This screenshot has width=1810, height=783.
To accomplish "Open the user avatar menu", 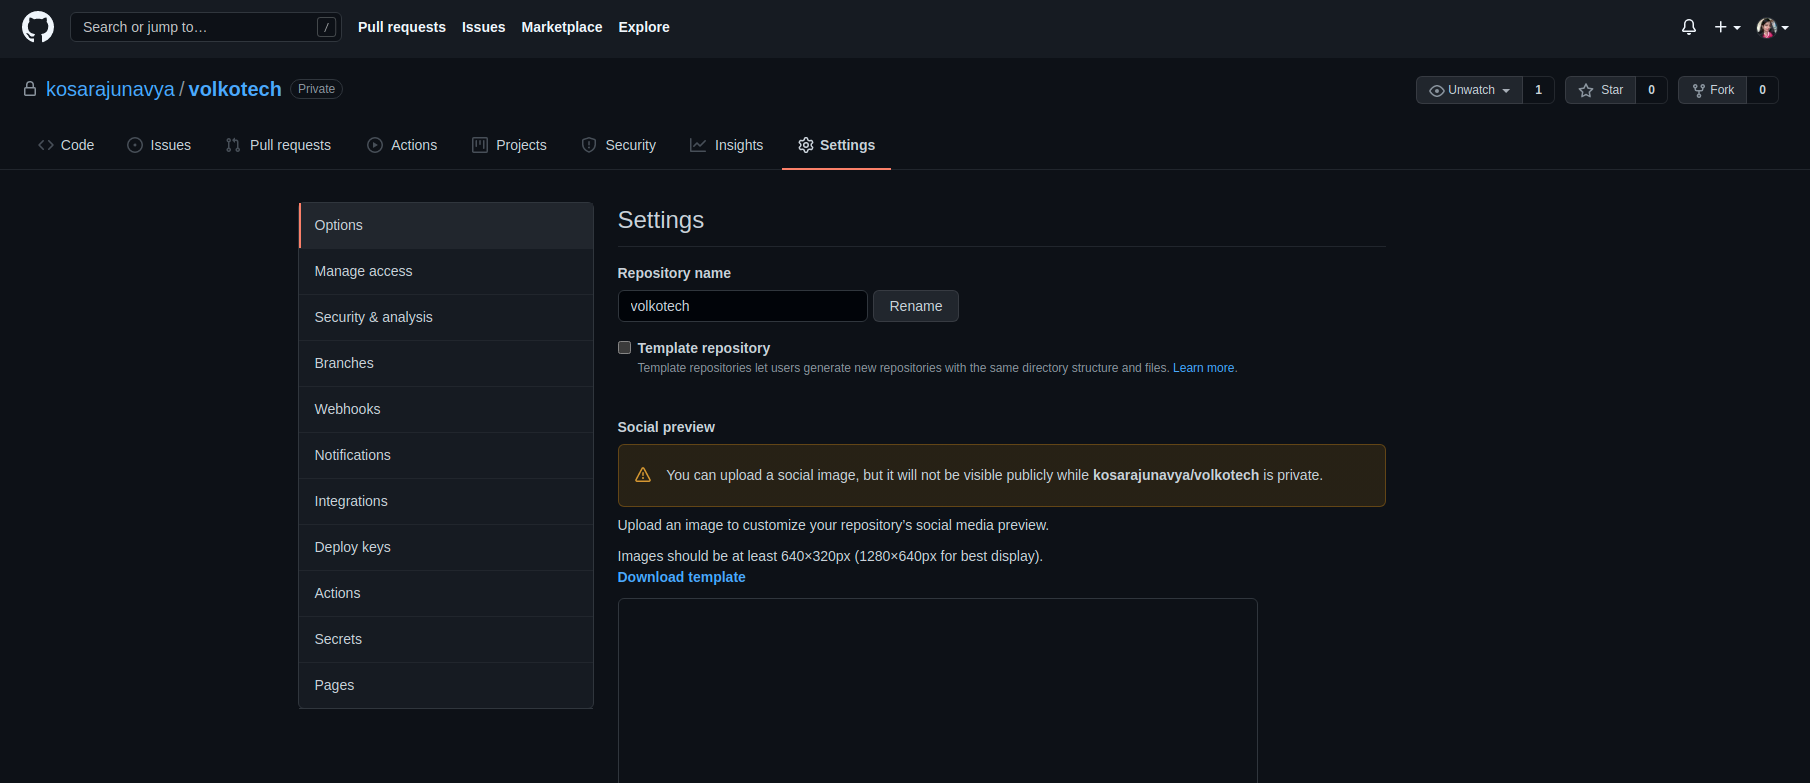I will pos(1772,27).
